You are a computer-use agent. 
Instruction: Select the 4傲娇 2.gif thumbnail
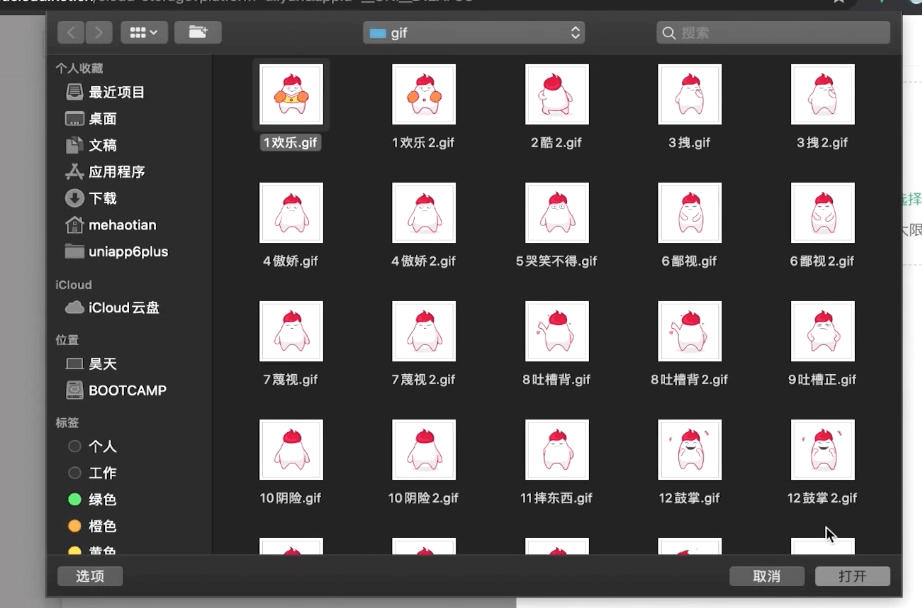coord(424,213)
